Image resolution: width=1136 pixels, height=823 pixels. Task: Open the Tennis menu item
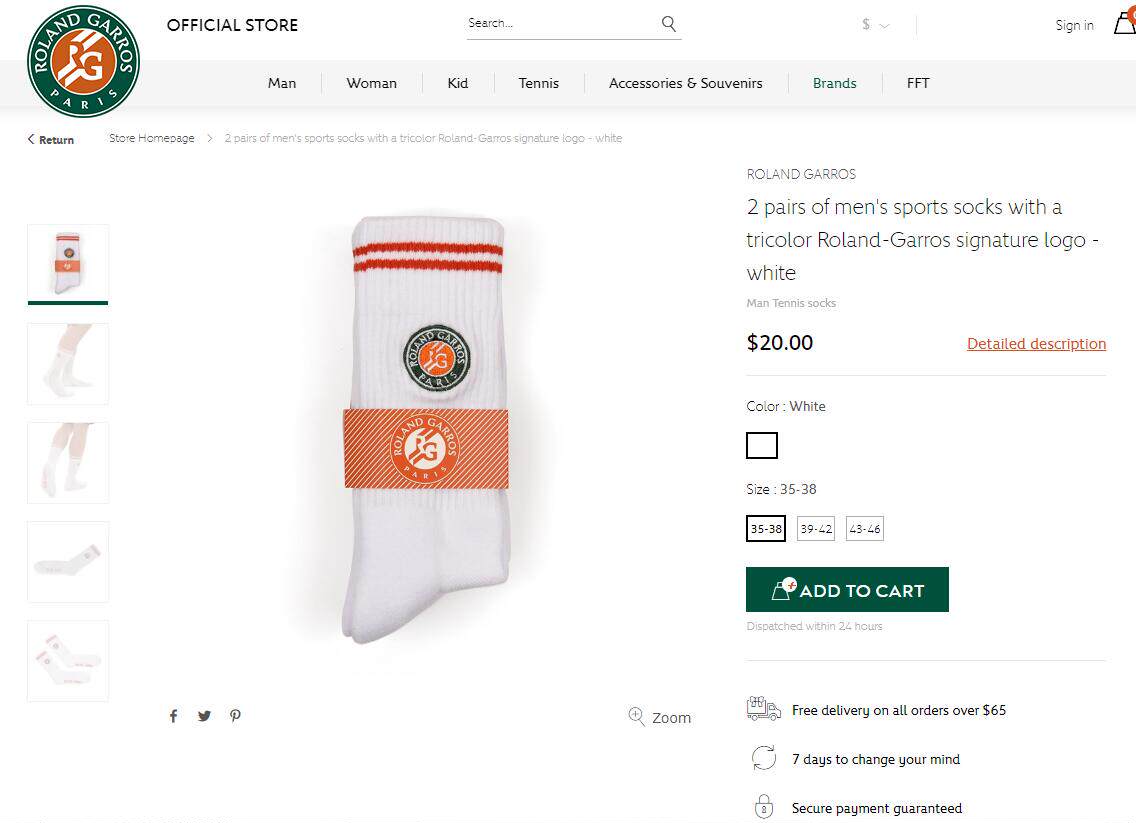pyautogui.click(x=538, y=83)
